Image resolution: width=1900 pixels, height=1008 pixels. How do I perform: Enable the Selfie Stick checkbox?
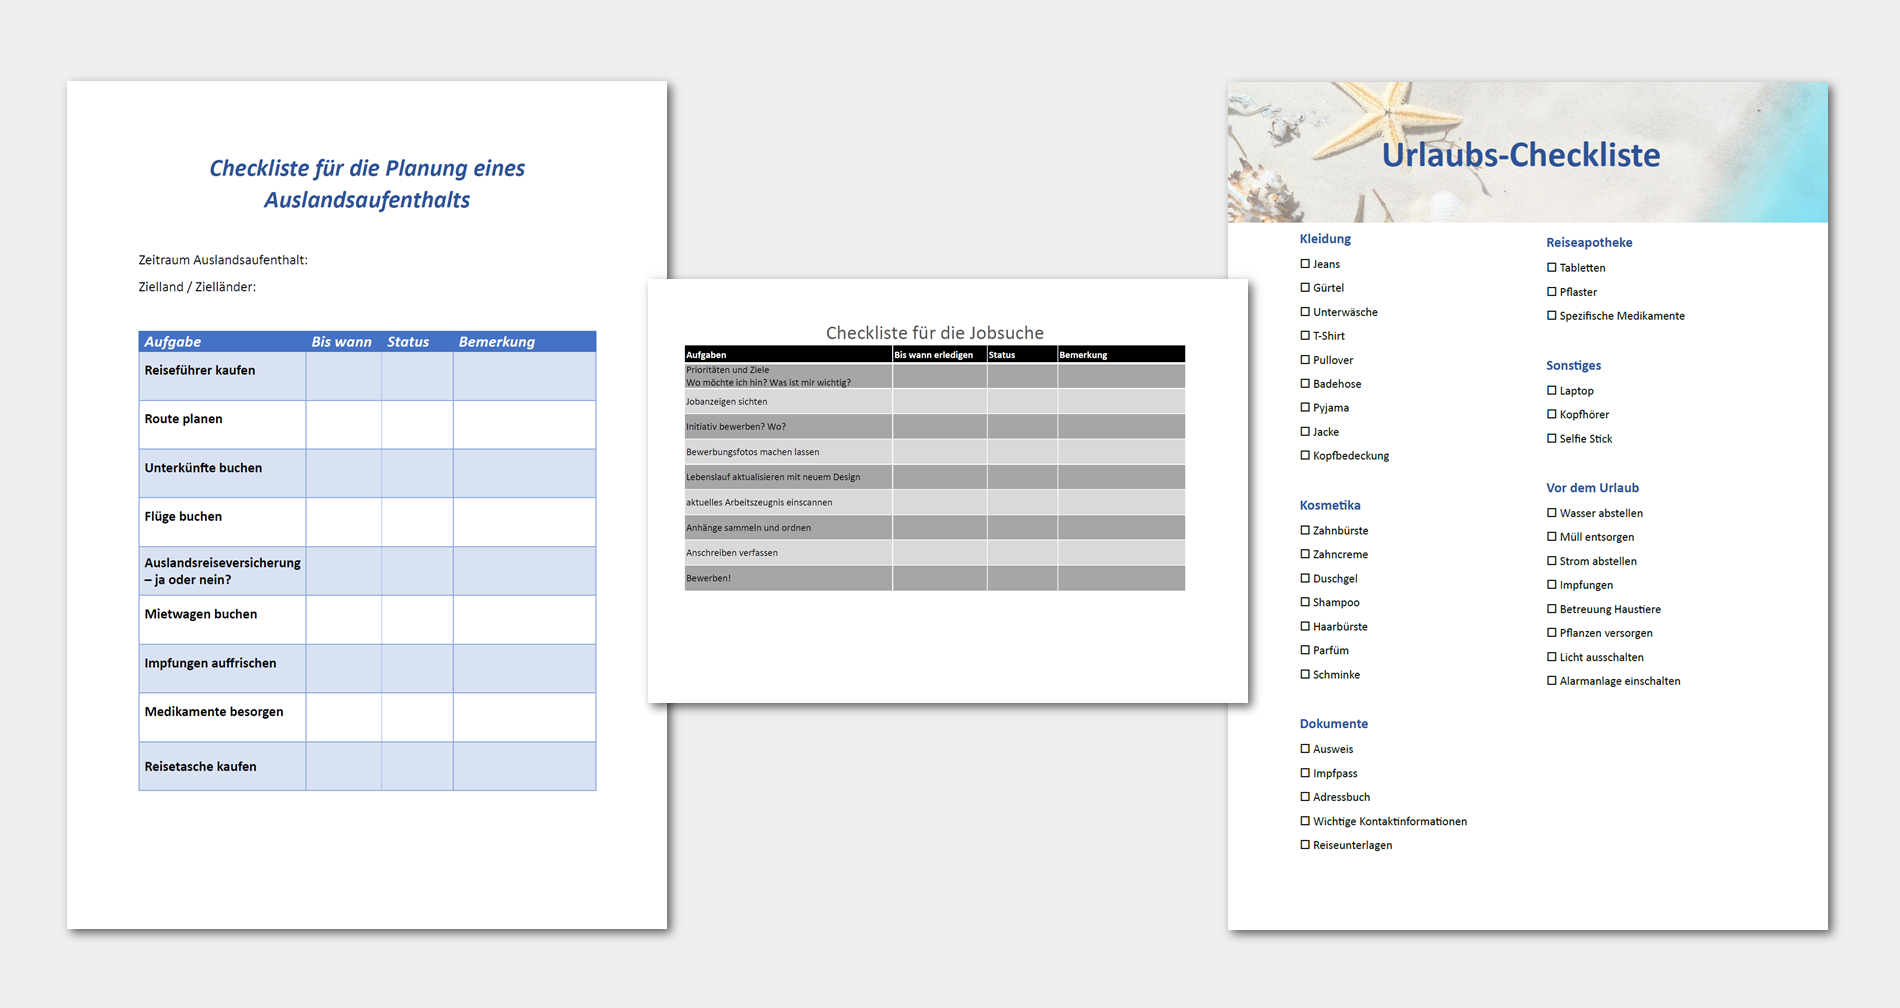click(1551, 438)
